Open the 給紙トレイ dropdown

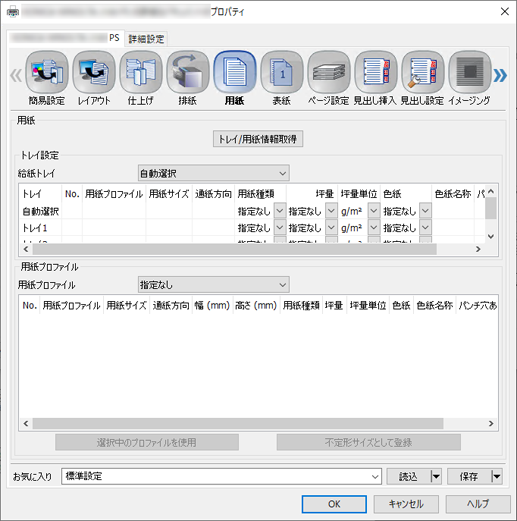coord(213,173)
